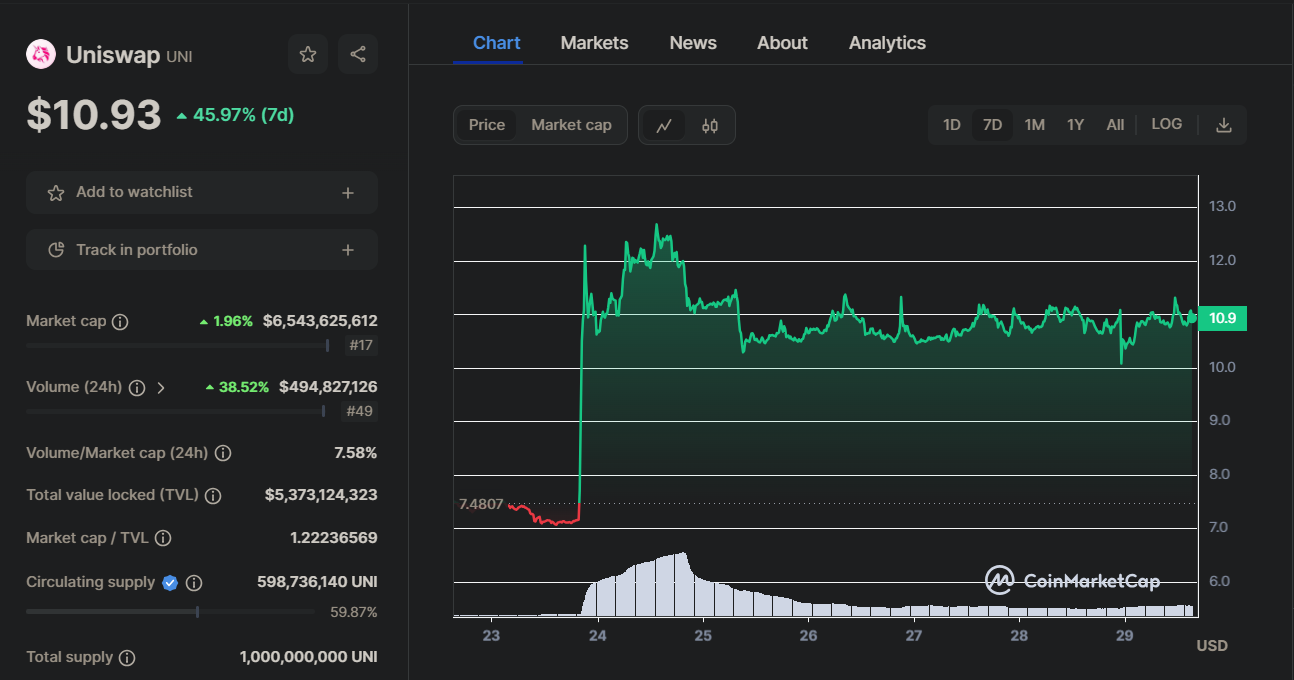Screen dimensions: 1294x680
Task: Click Add to watchlist button
Action: [202, 193]
